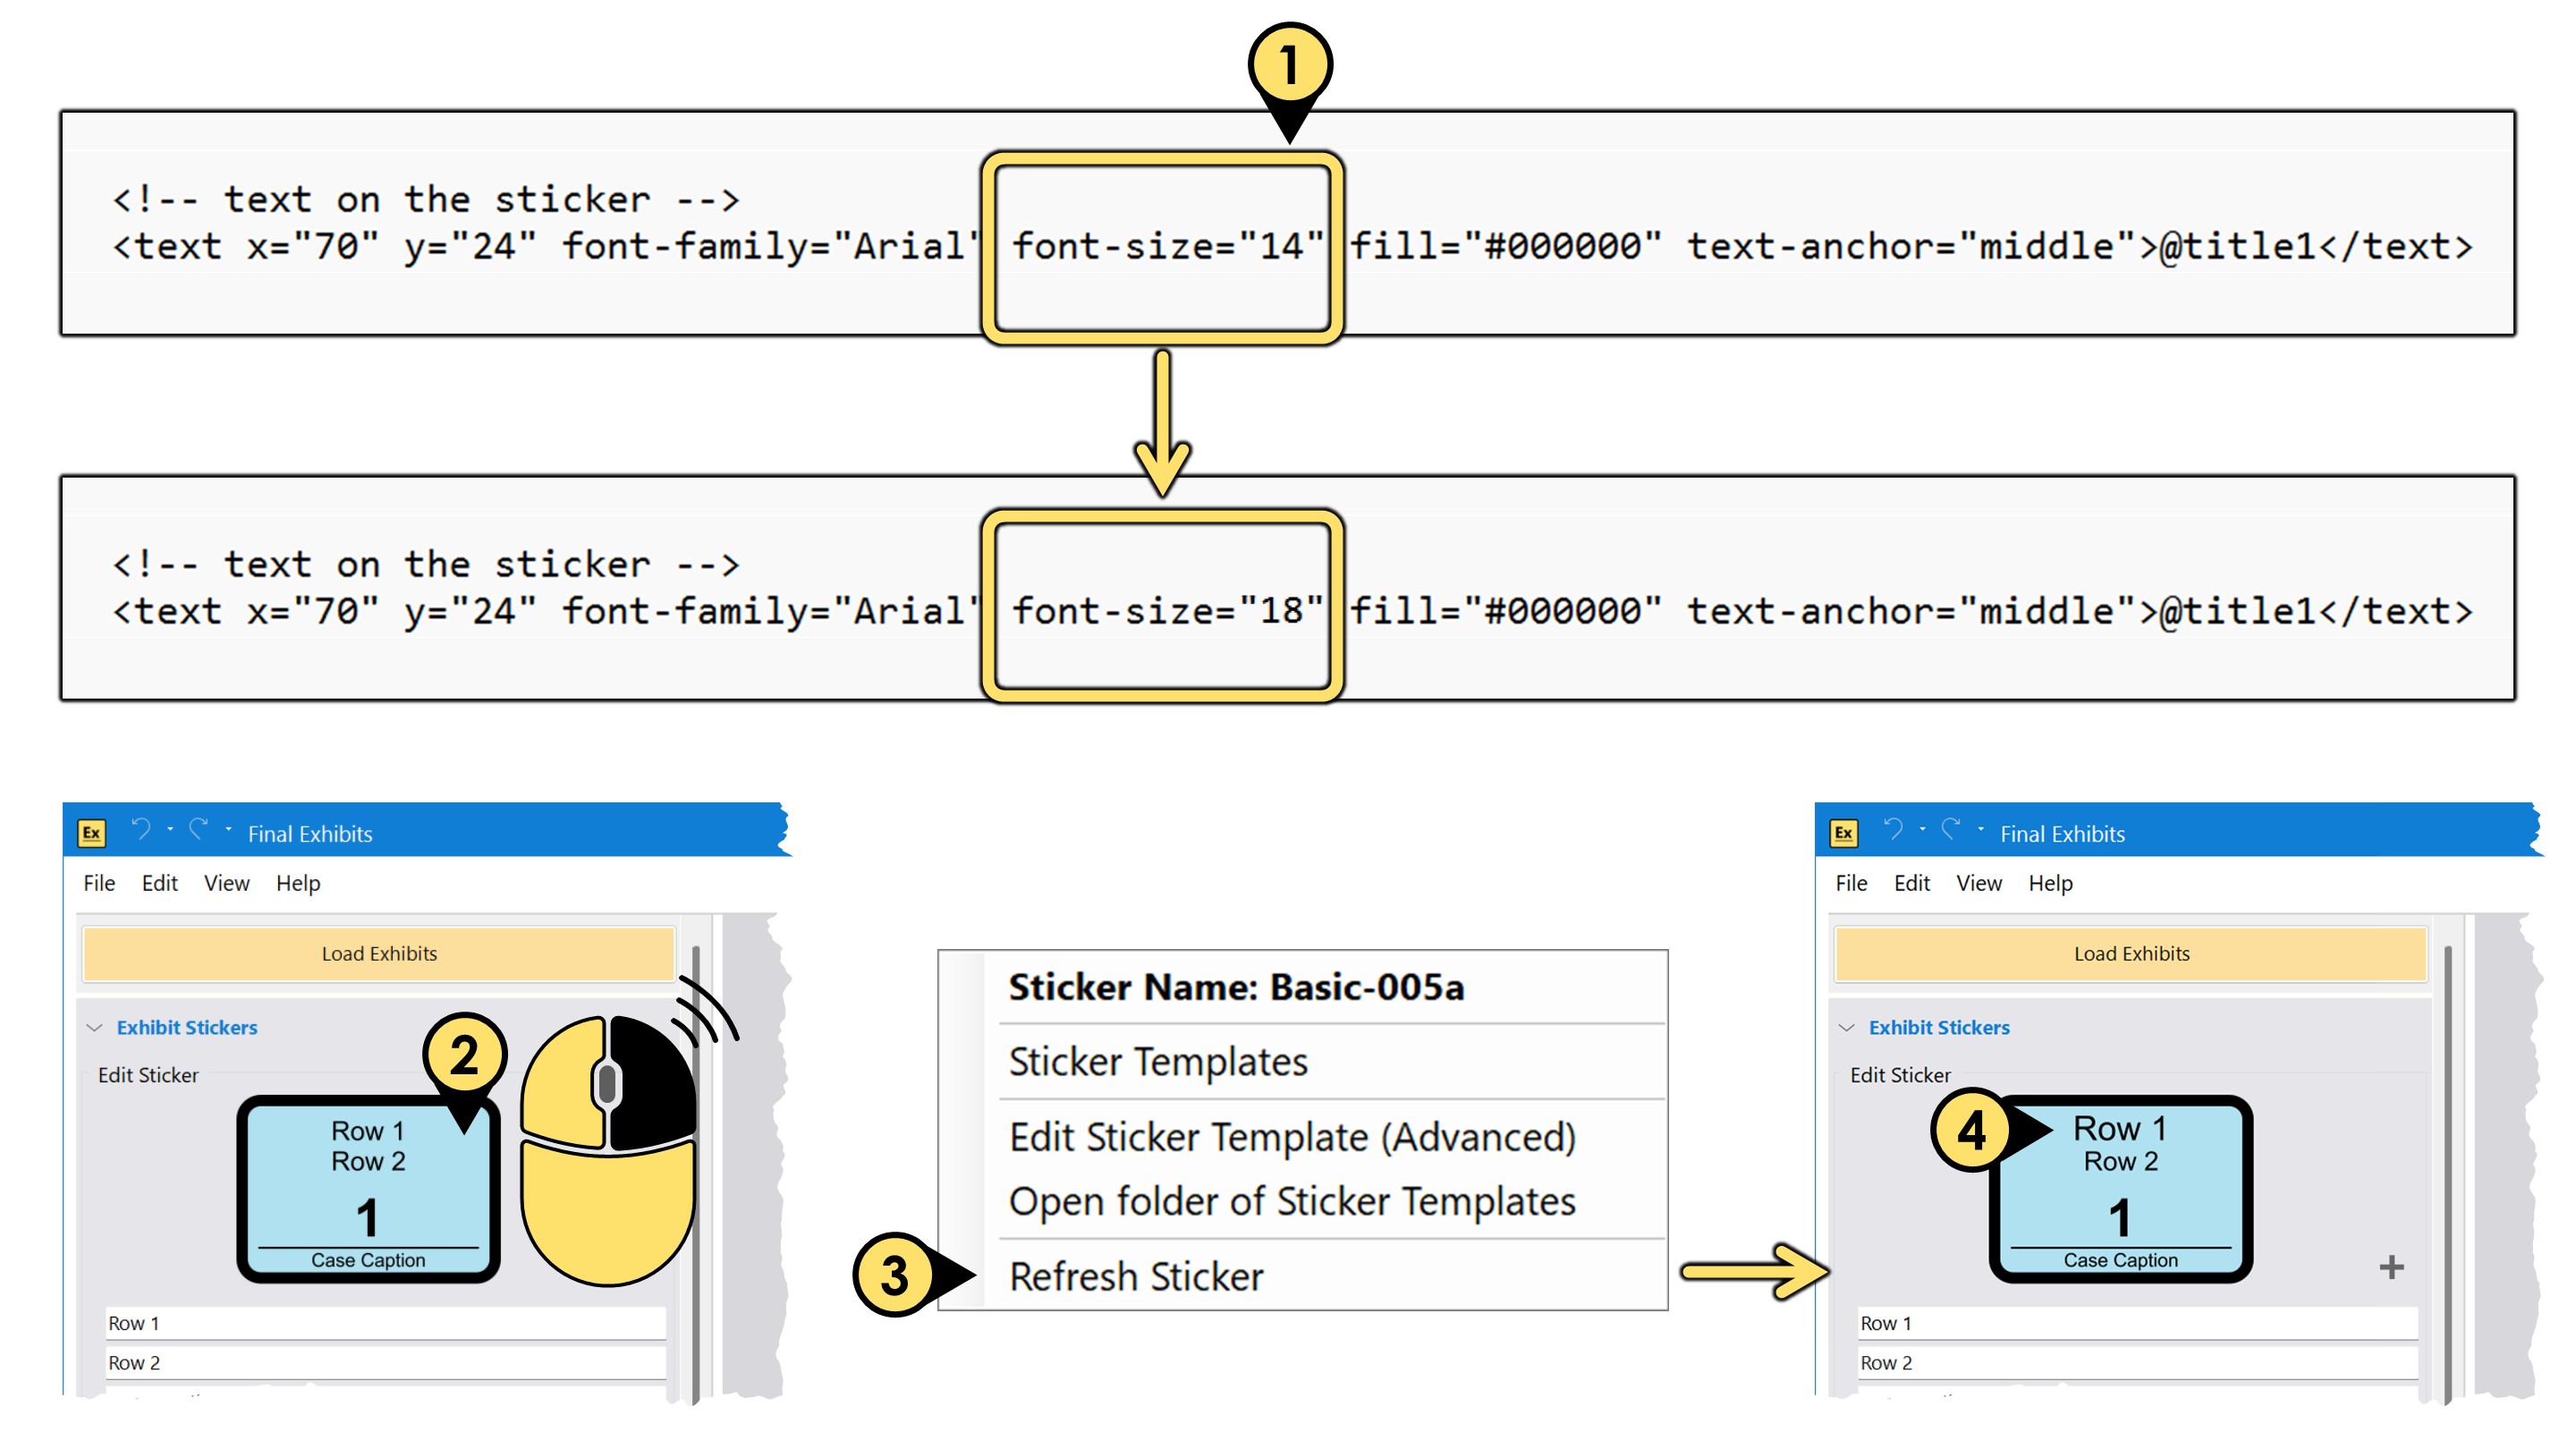Click the redo arrow in left window
2576x1449 pixels.
[x=200, y=829]
